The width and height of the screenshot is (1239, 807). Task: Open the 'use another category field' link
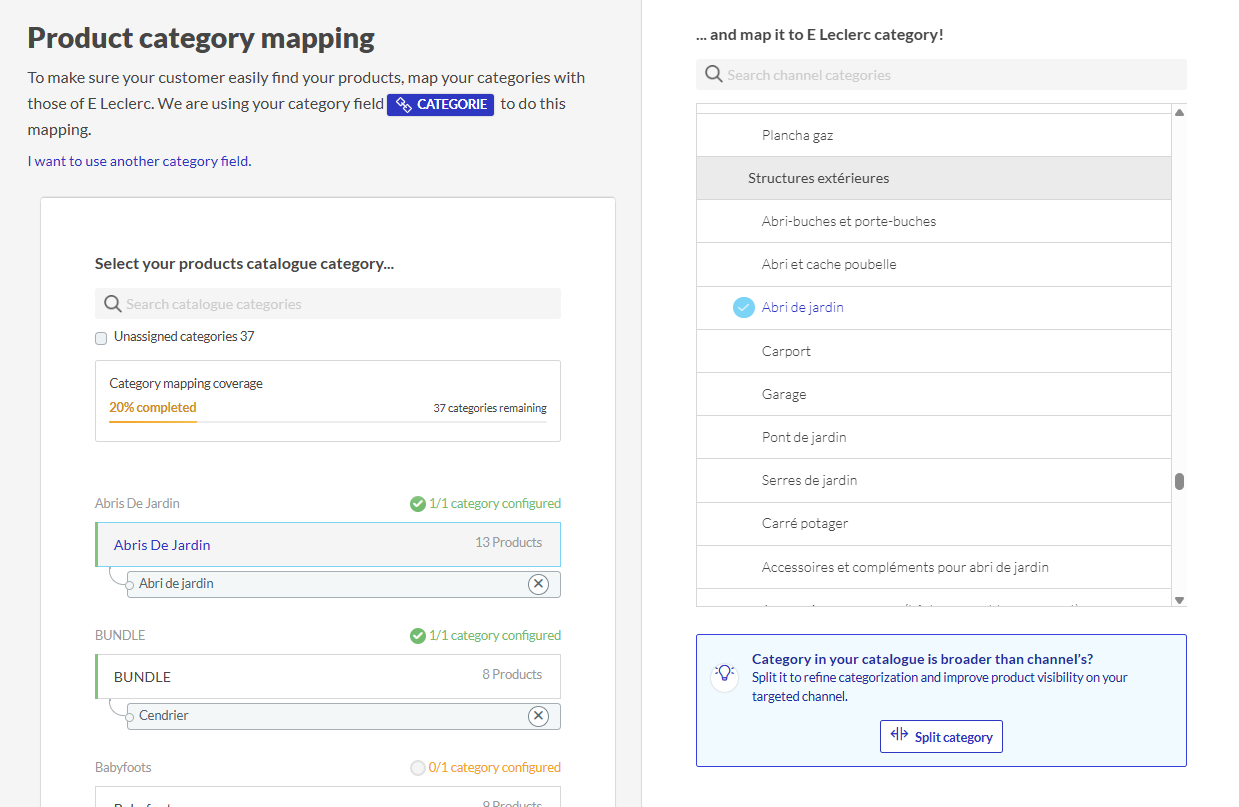pyautogui.click(x=139, y=161)
